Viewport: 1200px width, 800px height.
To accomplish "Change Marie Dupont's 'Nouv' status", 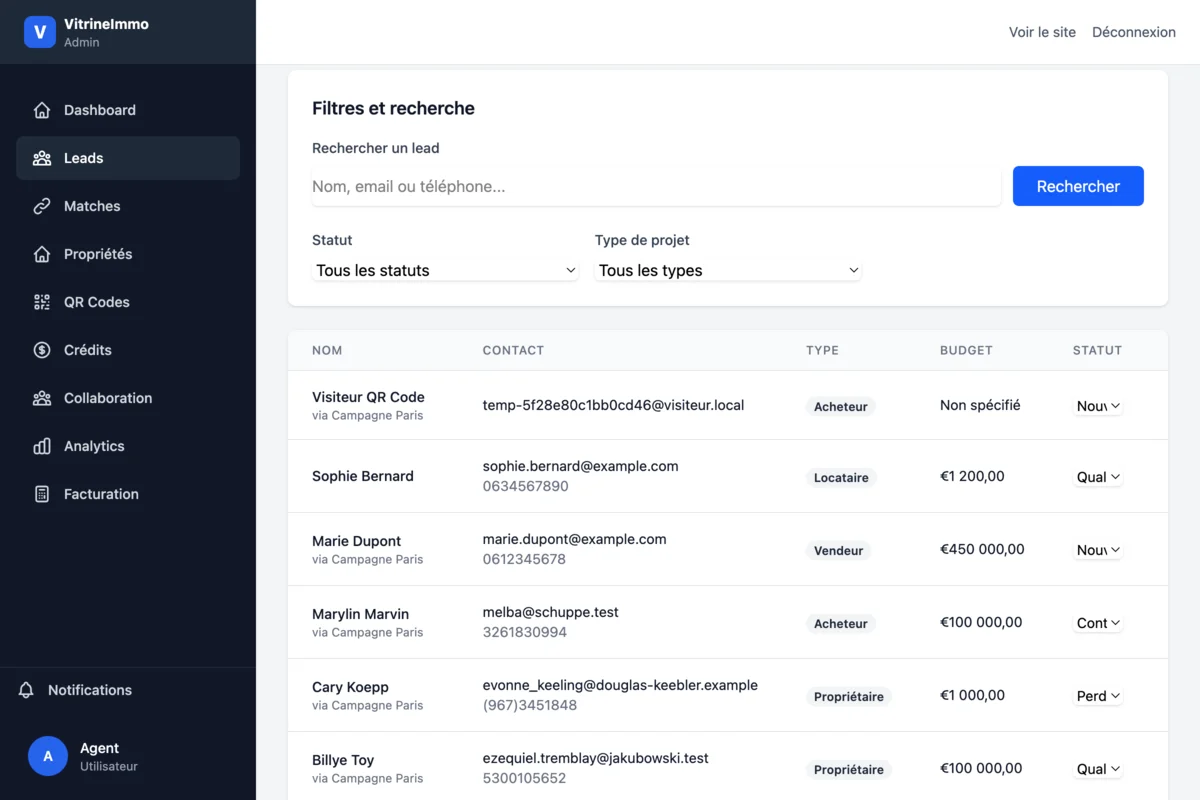I will click(1098, 550).
